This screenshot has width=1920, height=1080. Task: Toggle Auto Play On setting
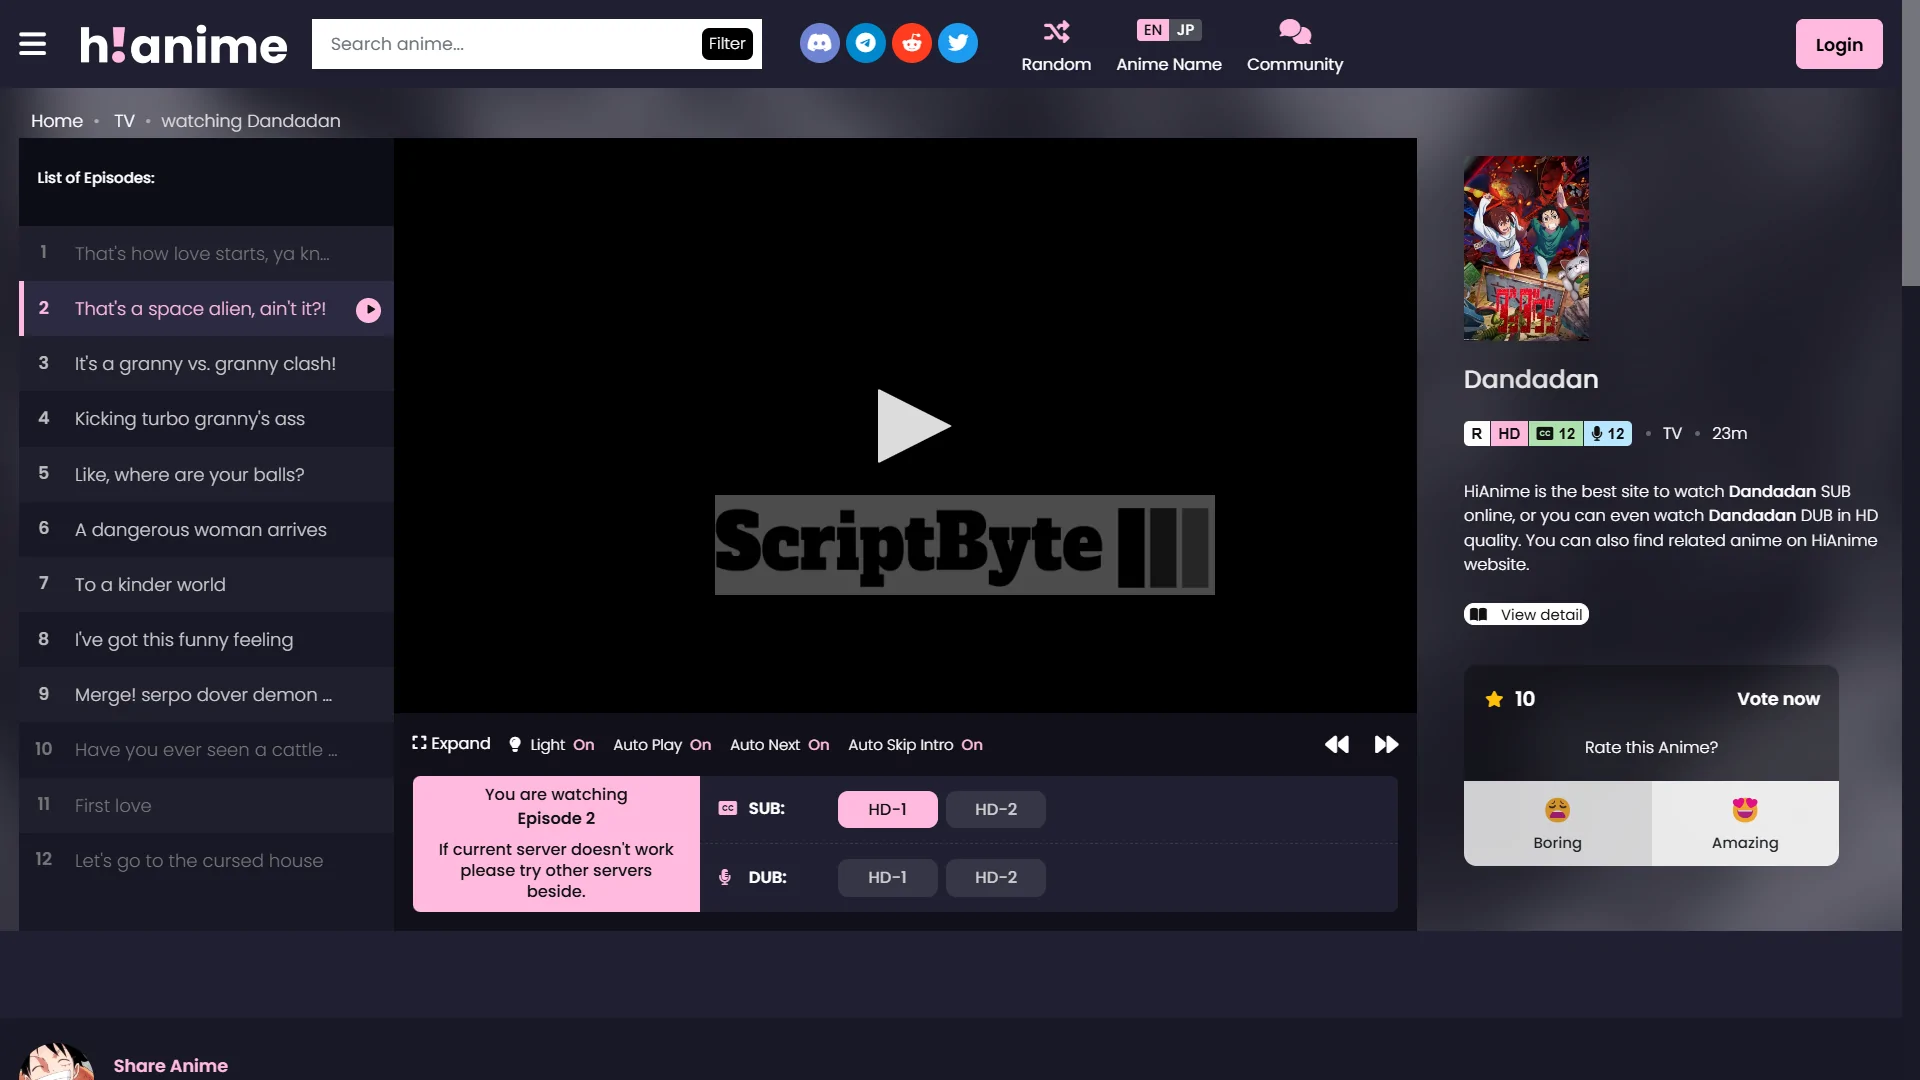point(662,745)
